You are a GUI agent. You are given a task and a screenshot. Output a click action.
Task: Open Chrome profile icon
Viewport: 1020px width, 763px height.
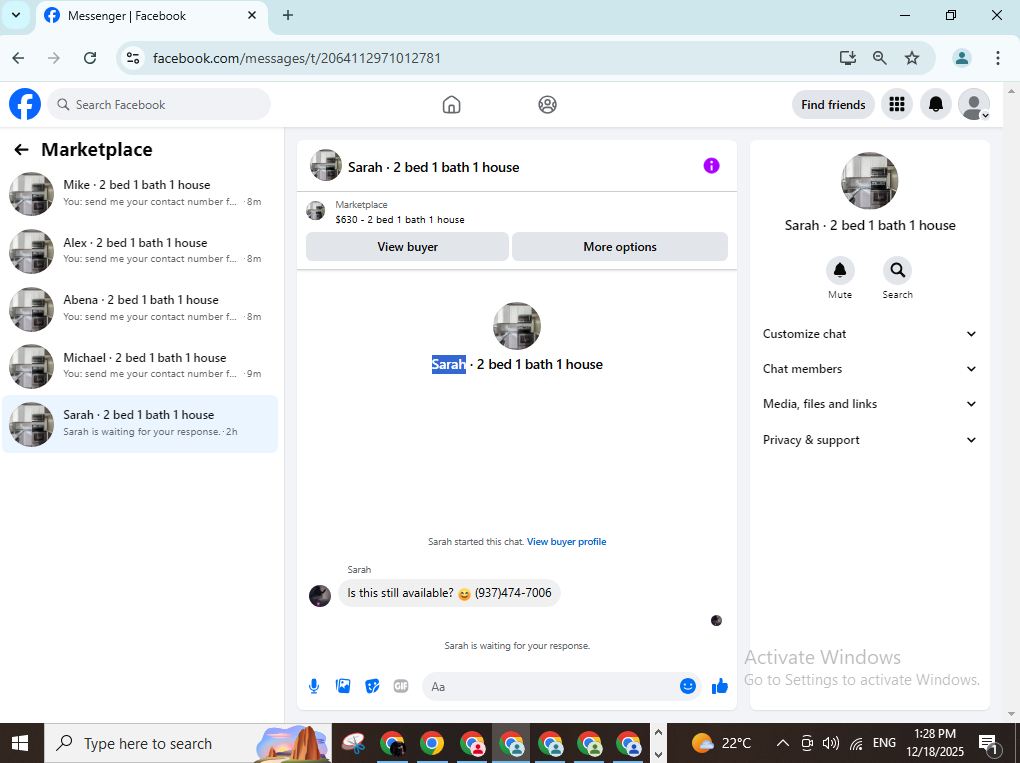pos(961,58)
